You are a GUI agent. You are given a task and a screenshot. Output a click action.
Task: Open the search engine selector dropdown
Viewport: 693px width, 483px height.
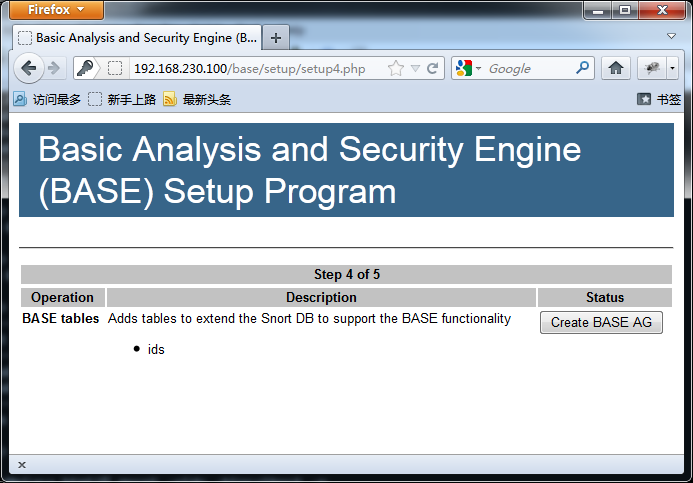[x=468, y=68]
